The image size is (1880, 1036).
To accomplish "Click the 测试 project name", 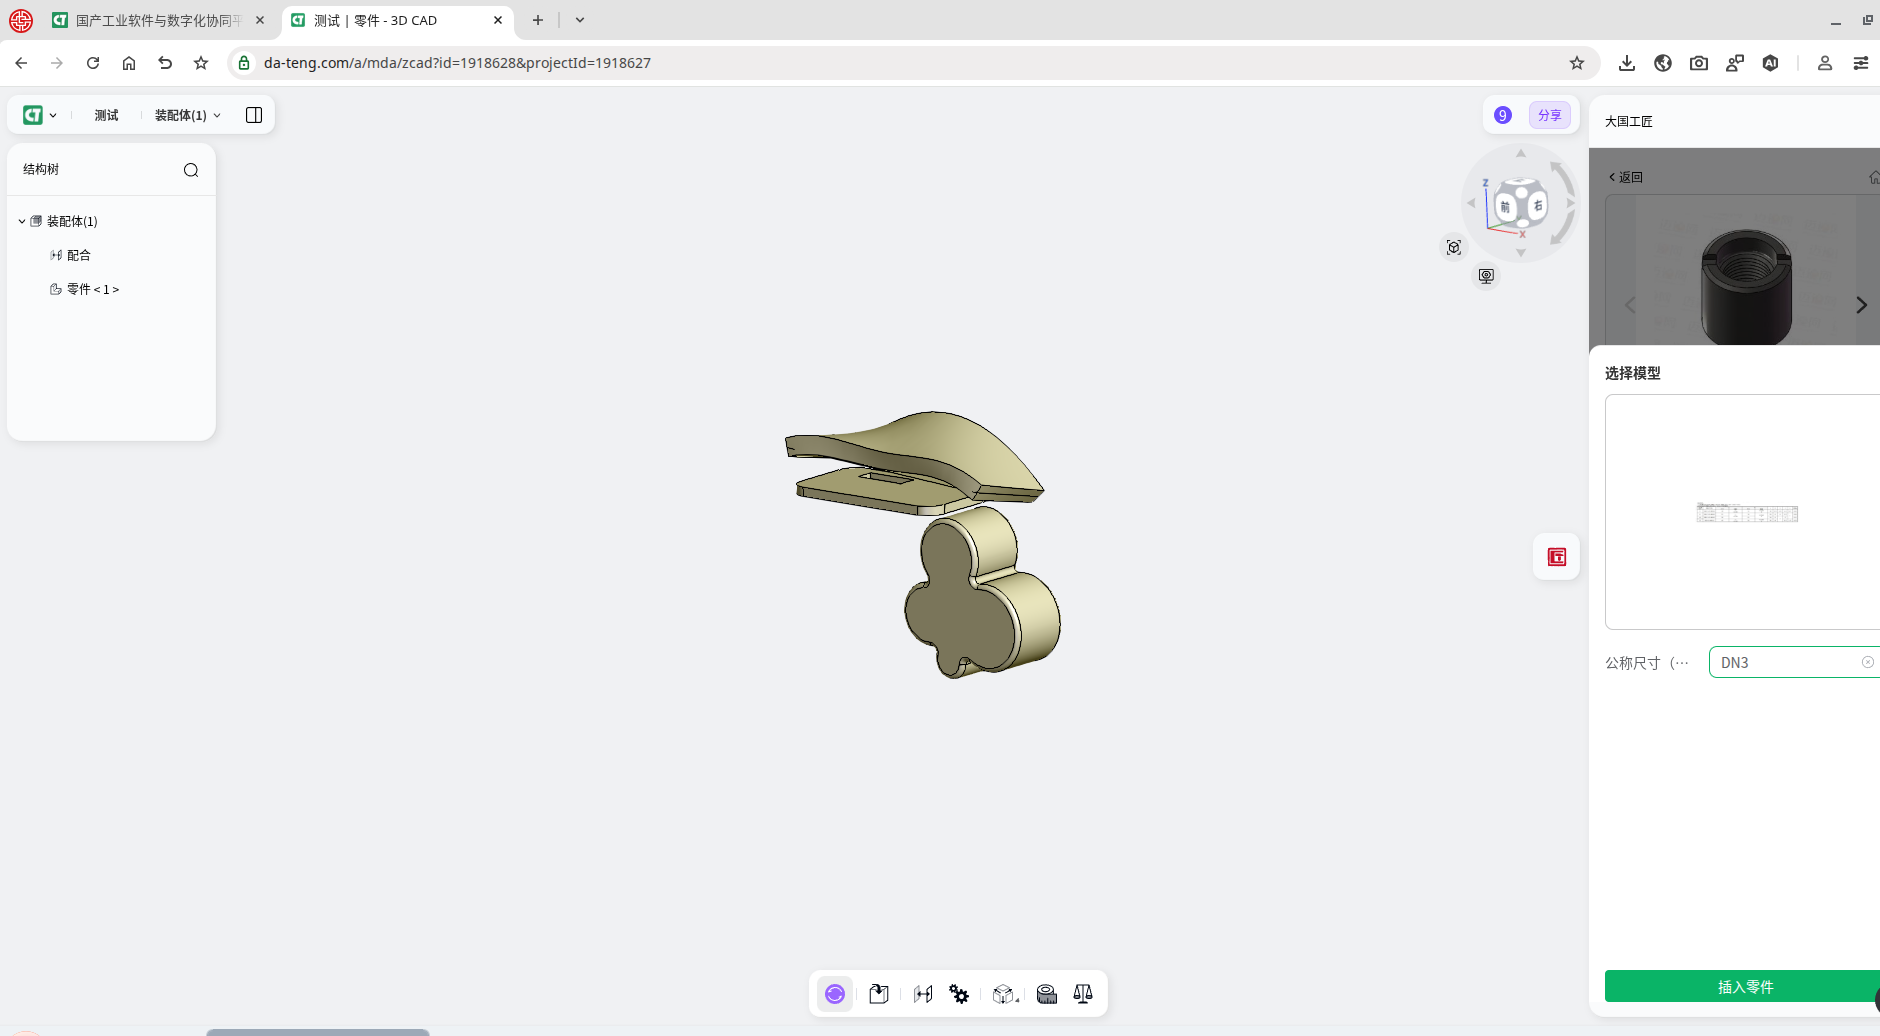I will click(106, 115).
